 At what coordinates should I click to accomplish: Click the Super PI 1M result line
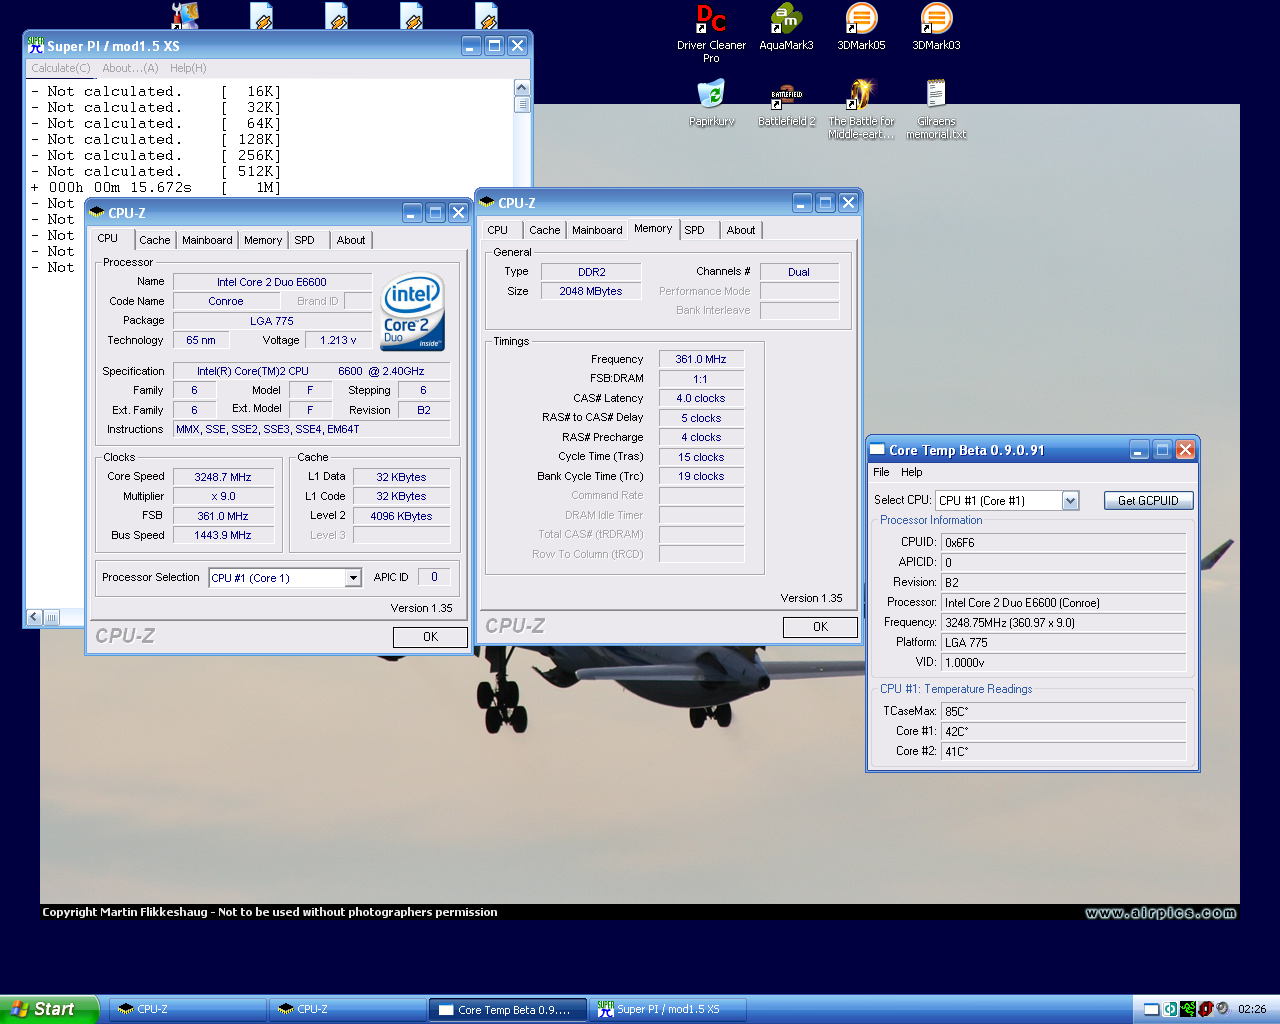tap(155, 187)
